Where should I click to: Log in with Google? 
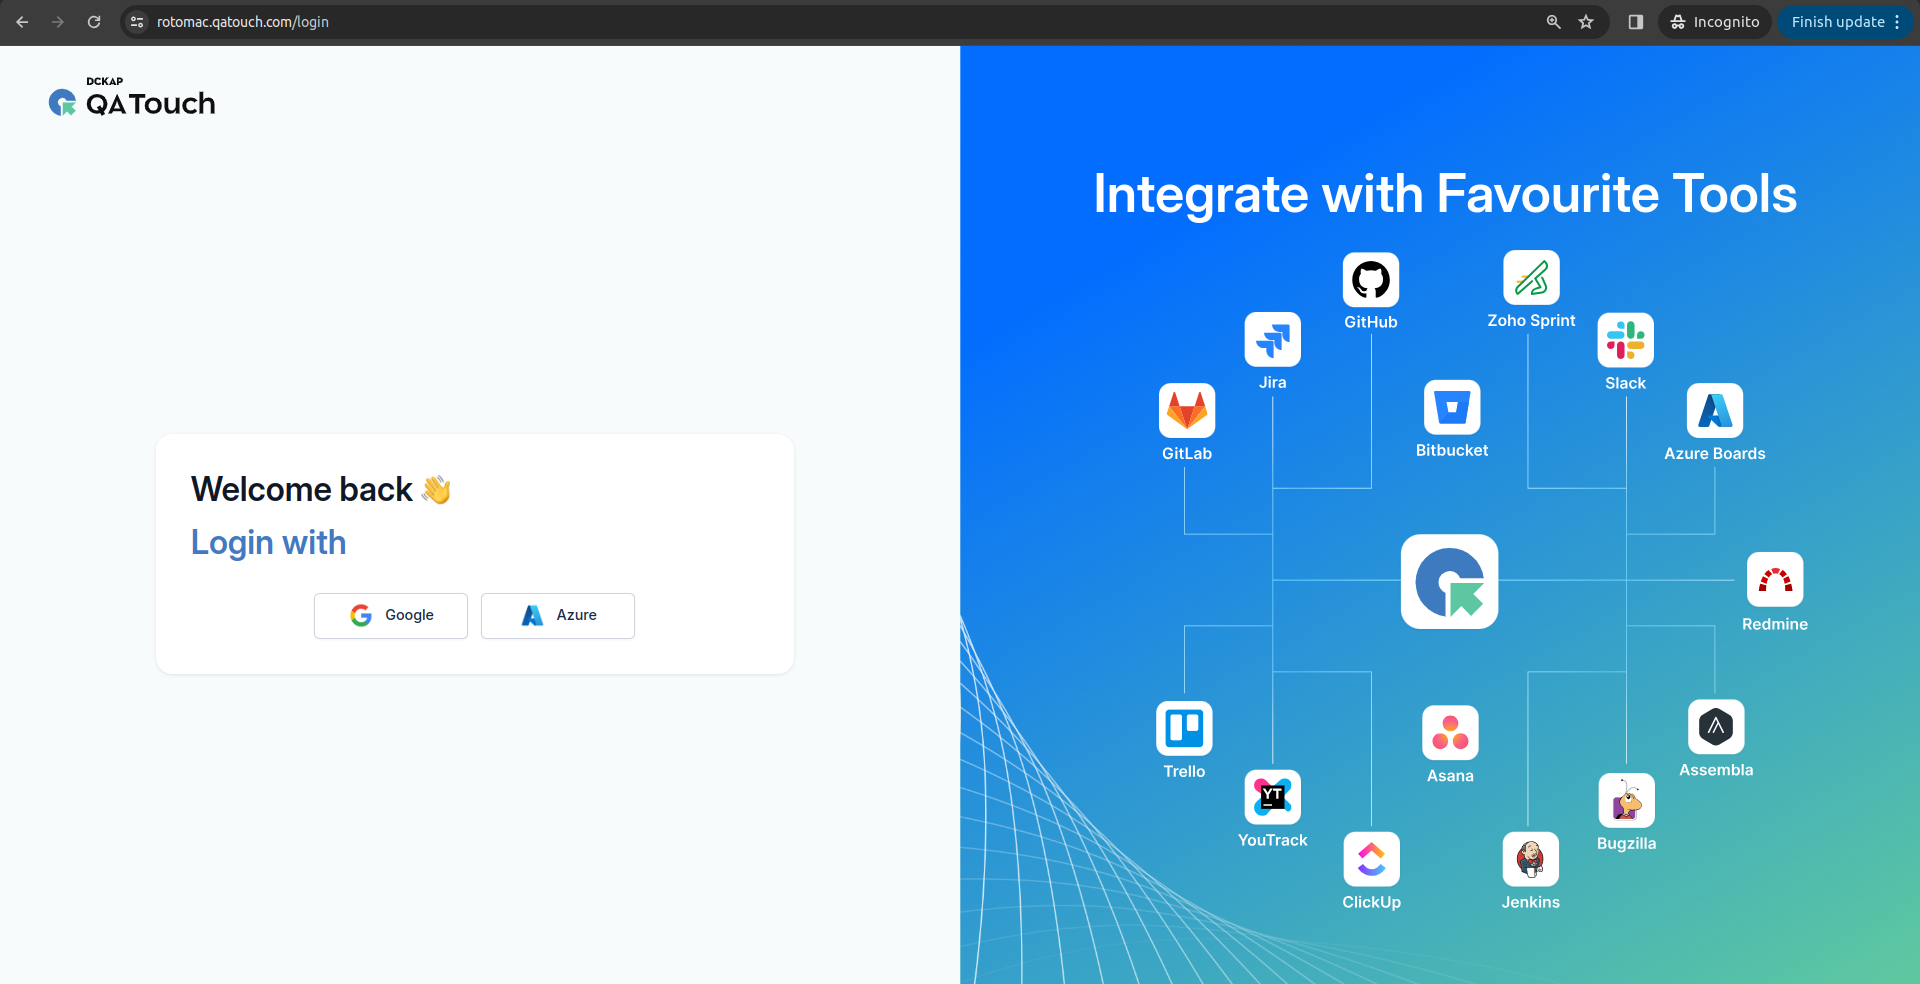point(391,616)
